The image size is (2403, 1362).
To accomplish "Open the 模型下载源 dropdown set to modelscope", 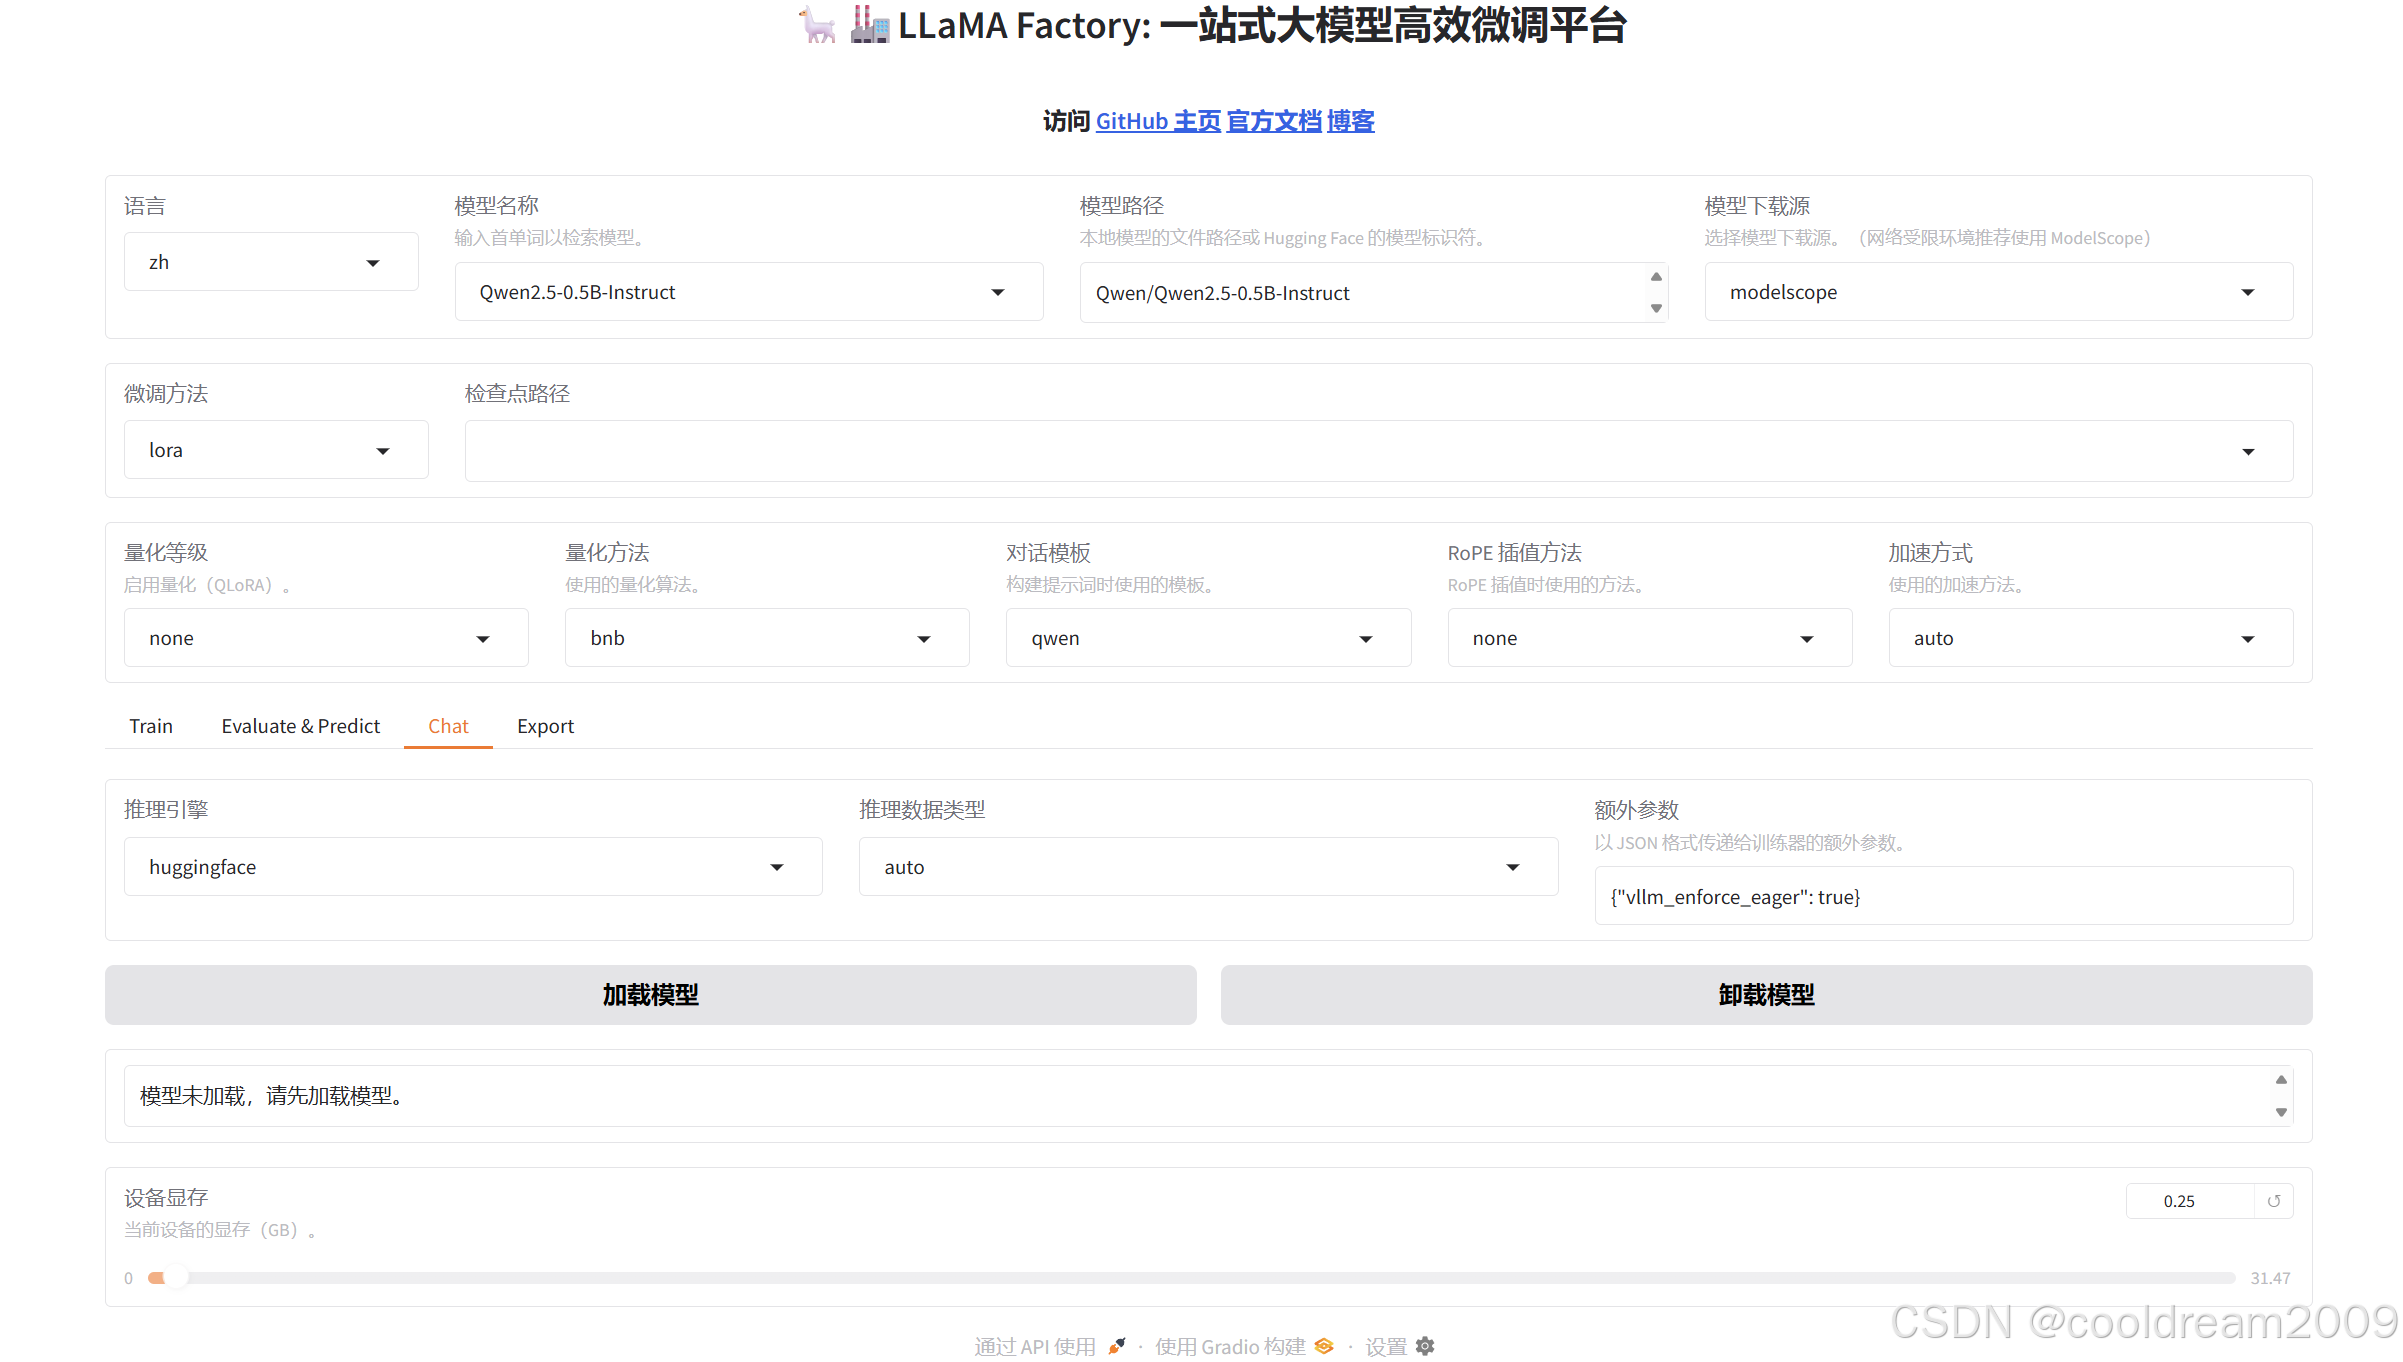I will (1998, 292).
